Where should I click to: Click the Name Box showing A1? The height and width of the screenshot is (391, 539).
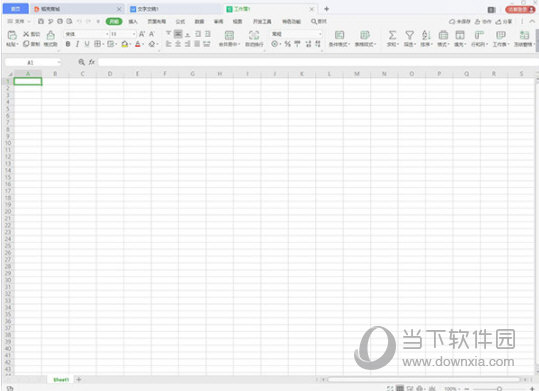pyautogui.click(x=33, y=62)
